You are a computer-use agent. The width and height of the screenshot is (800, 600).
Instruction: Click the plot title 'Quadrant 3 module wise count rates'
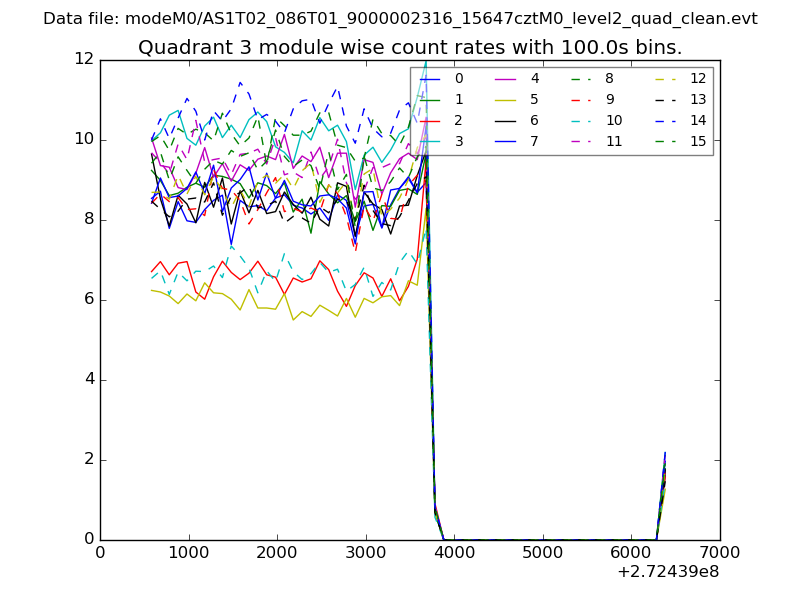pos(410,47)
